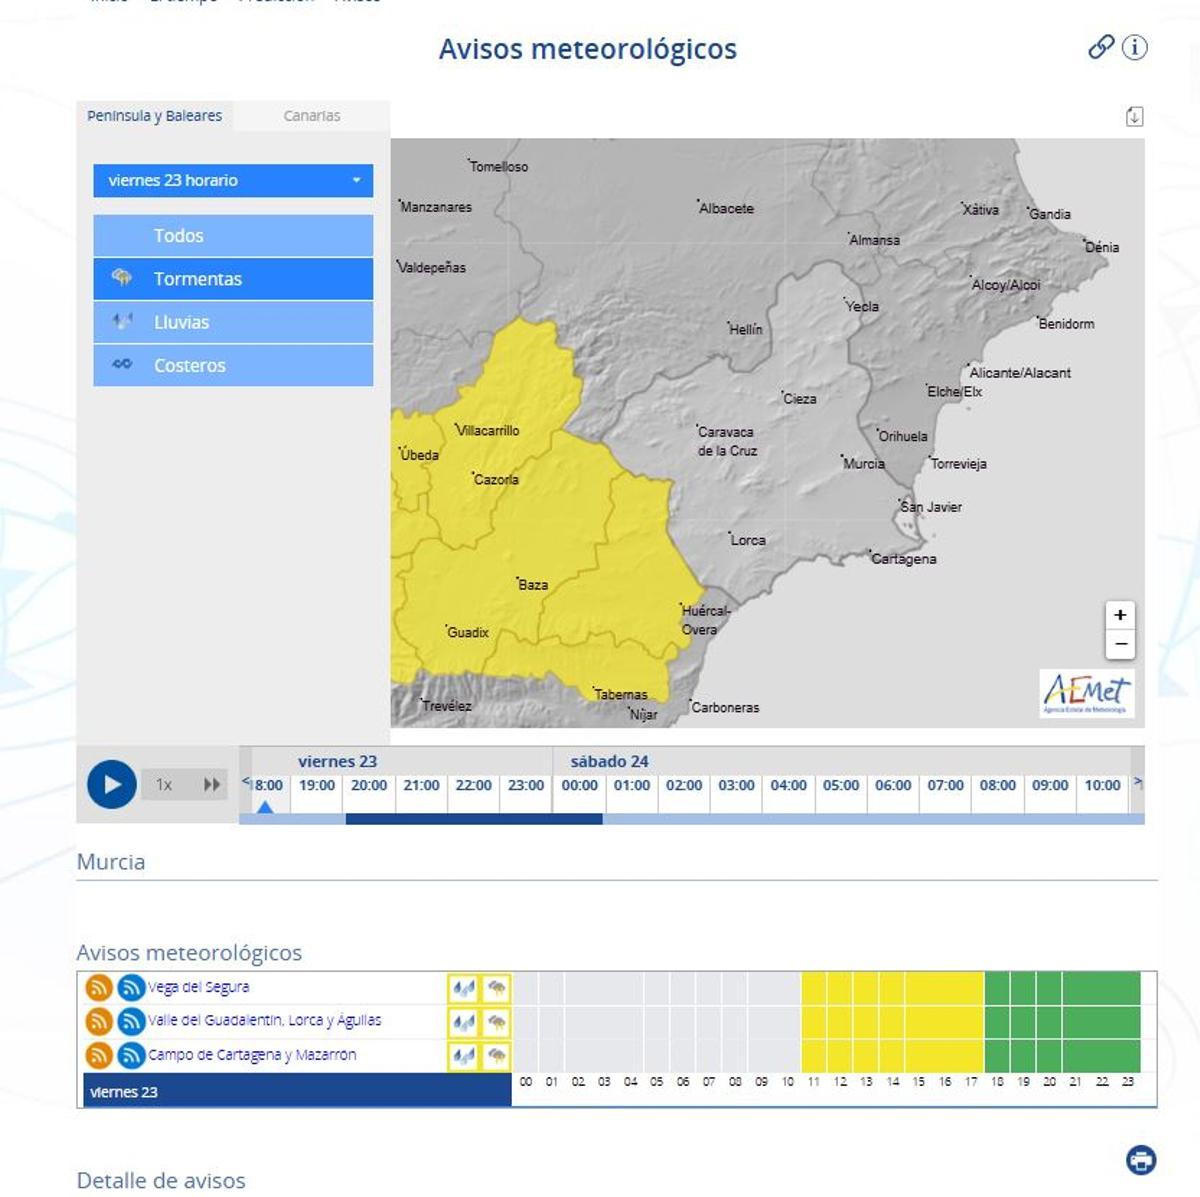1200x1197 pixels.
Task: Click storm warning icon for Campo de Cartagena
Action: tap(496, 1055)
